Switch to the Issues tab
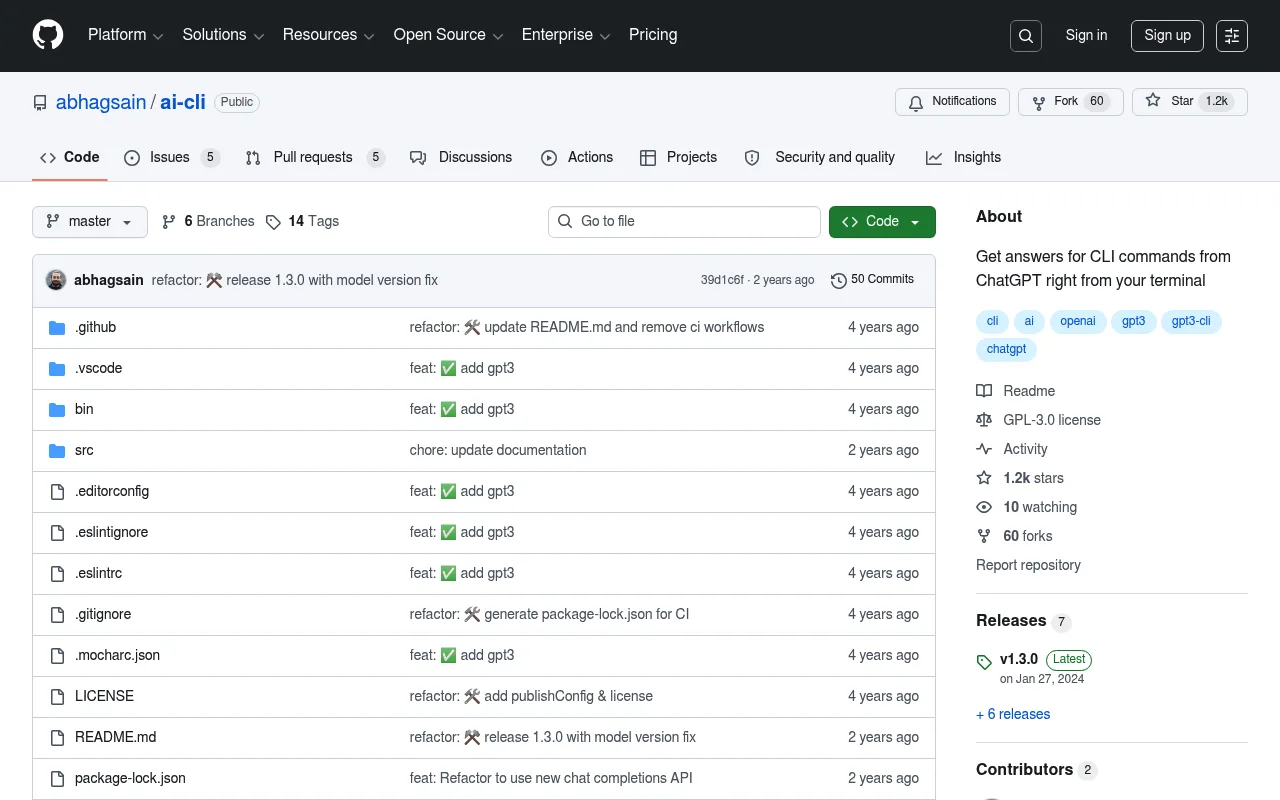 (x=171, y=157)
